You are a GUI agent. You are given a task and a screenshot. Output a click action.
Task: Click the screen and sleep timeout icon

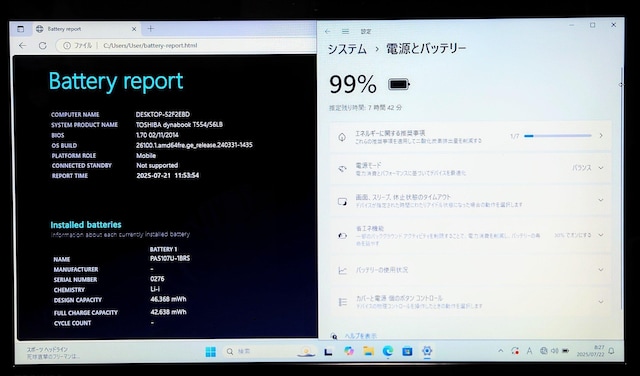(342, 201)
